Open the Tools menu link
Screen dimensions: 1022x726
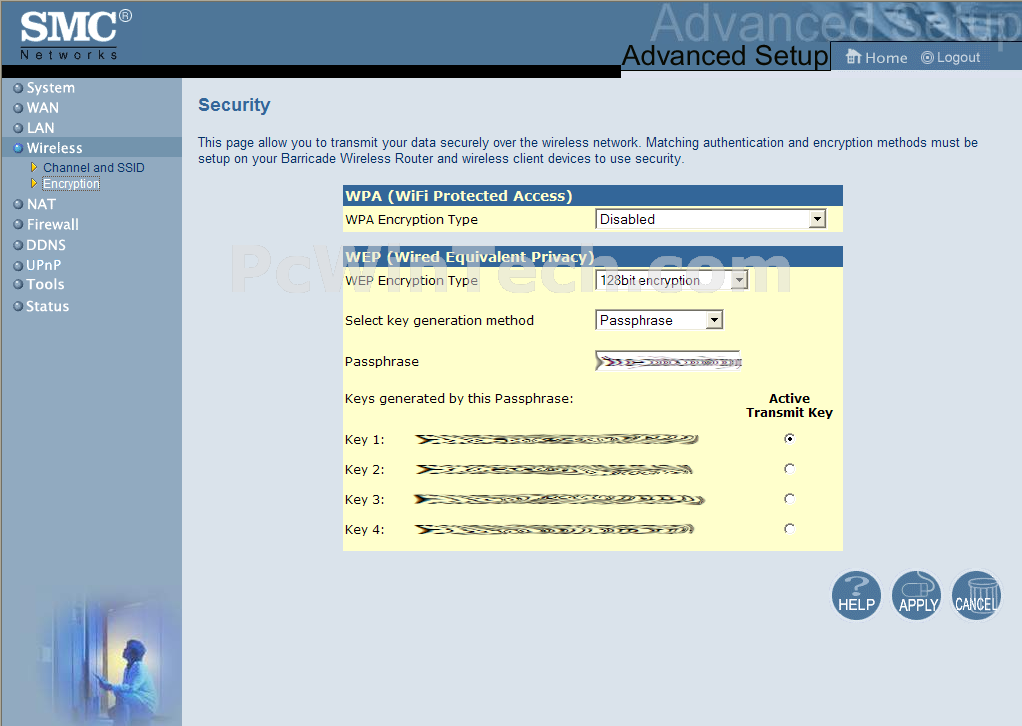(46, 284)
